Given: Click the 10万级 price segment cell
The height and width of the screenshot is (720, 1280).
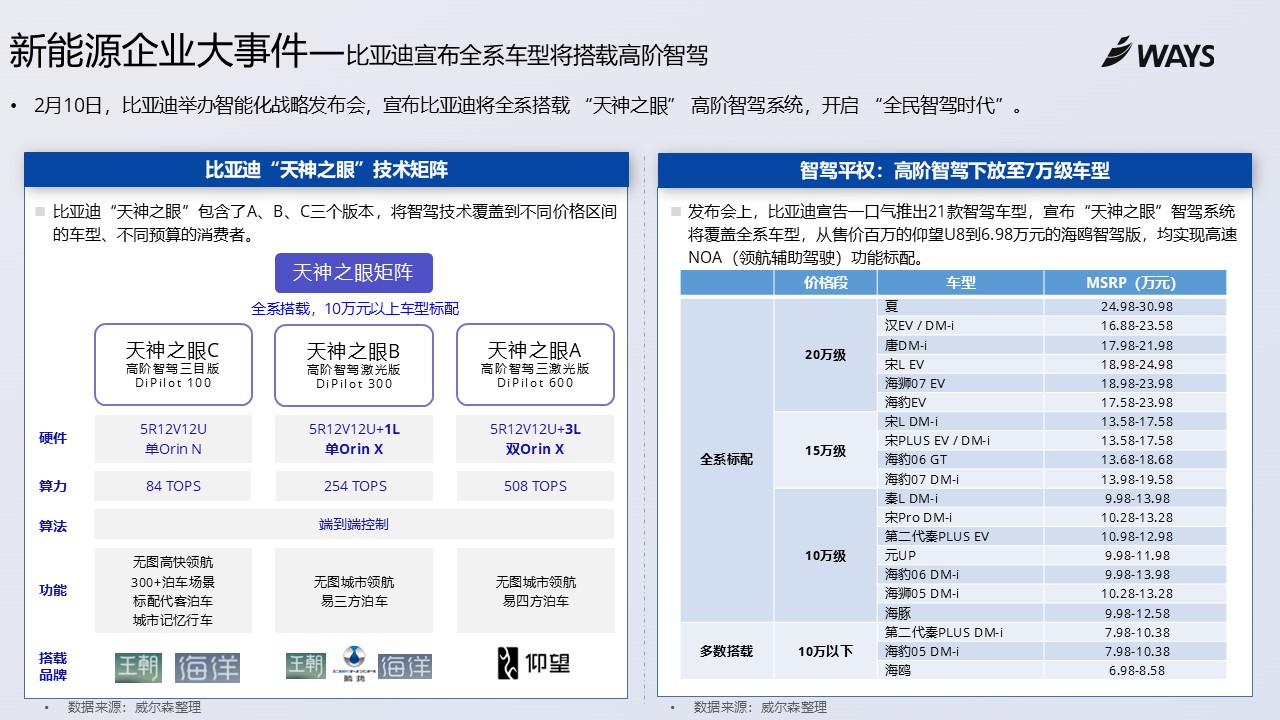Looking at the screenshot, I should [x=826, y=555].
